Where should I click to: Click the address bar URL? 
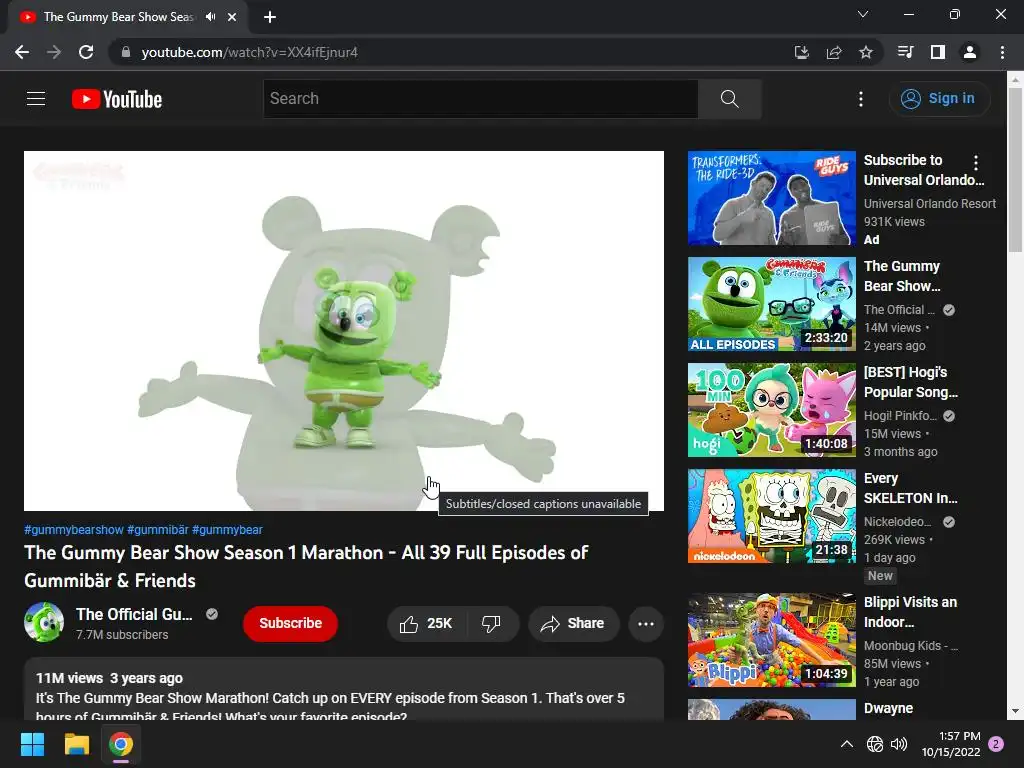tap(249, 52)
